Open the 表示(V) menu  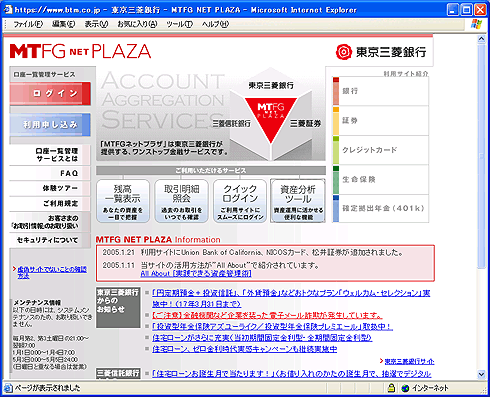pos(96,24)
